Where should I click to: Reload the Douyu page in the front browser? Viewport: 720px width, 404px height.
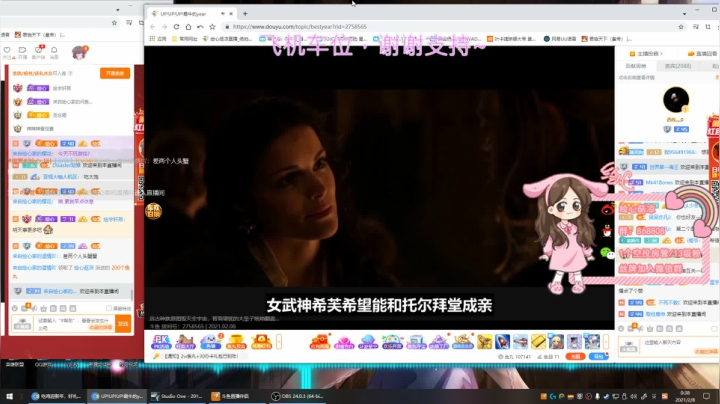176,27
